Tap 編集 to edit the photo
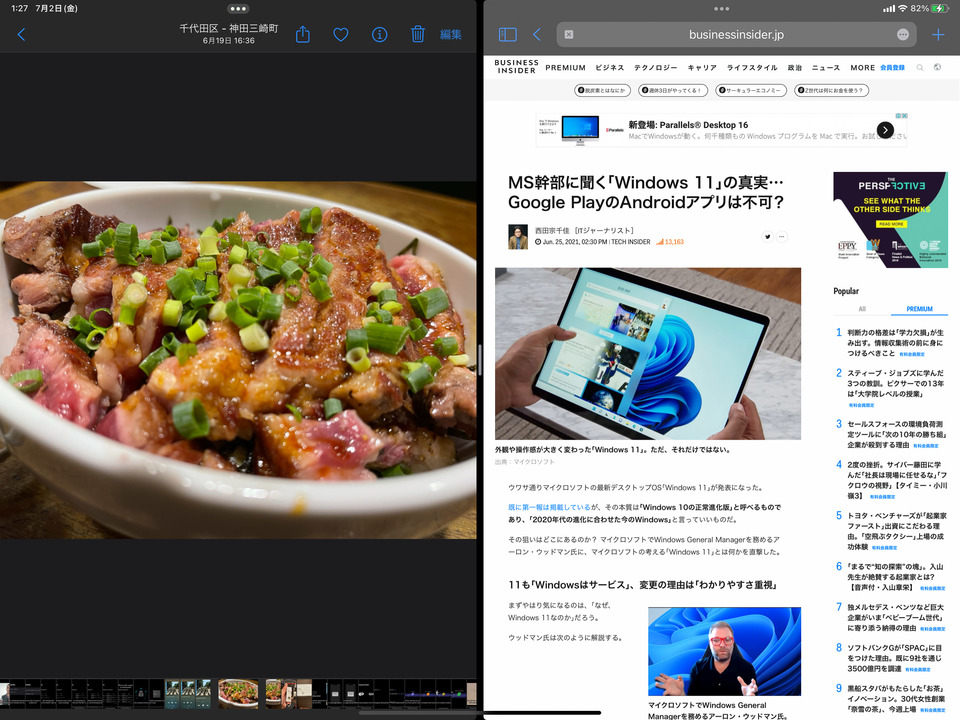Image resolution: width=960 pixels, height=720 pixels. click(x=451, y=34)
